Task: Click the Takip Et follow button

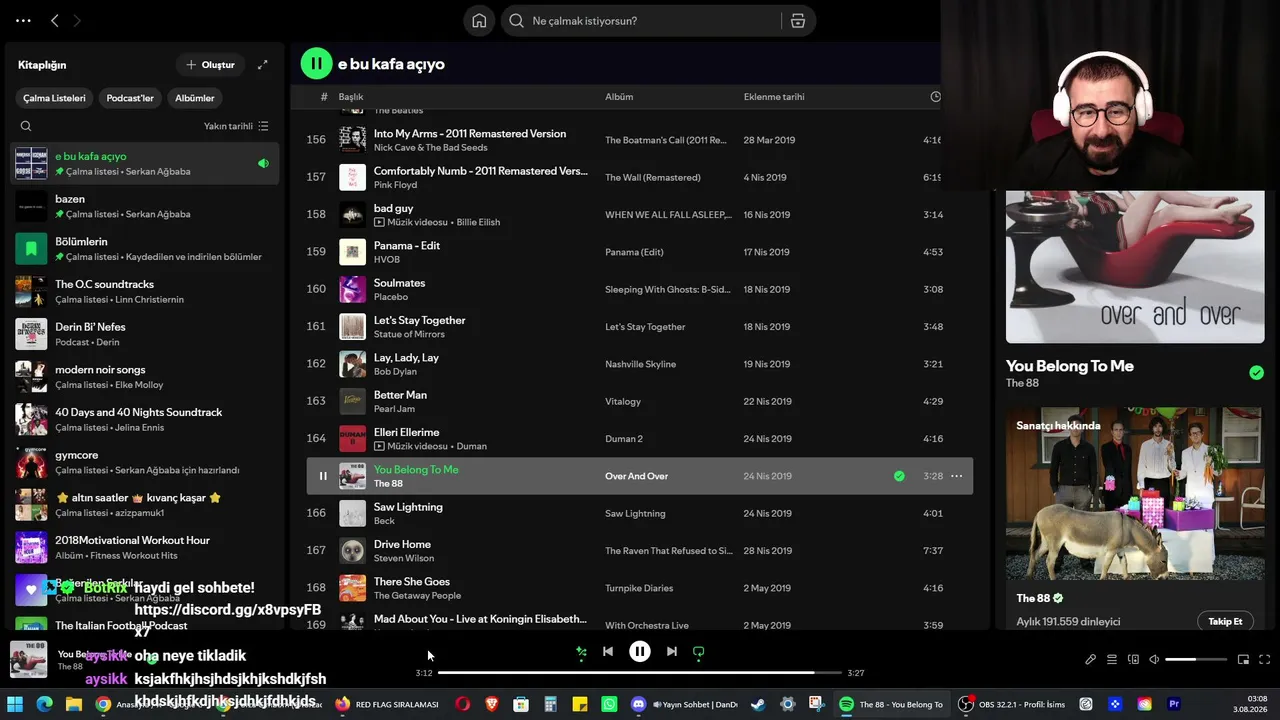Action: (1225, 621)
